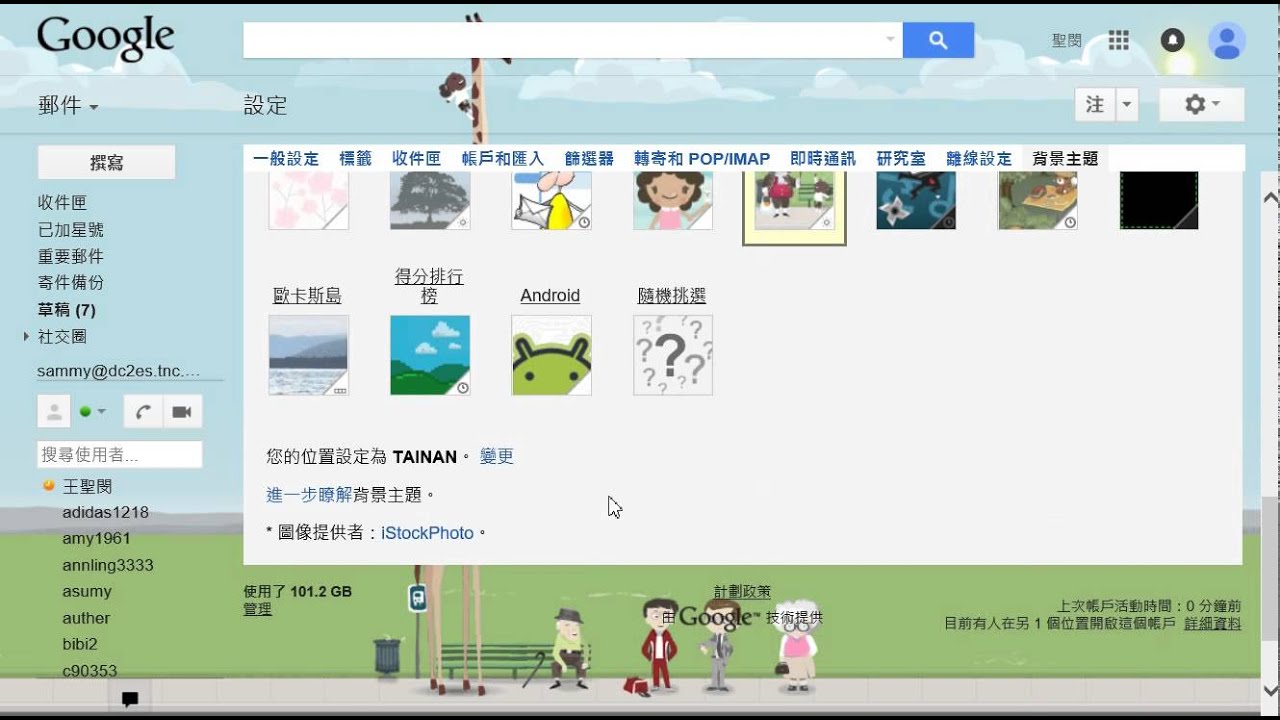Open the Hangouts chat bubble icon
Image resolution: width=1280 pixels, height=720 pixels.
130,699
